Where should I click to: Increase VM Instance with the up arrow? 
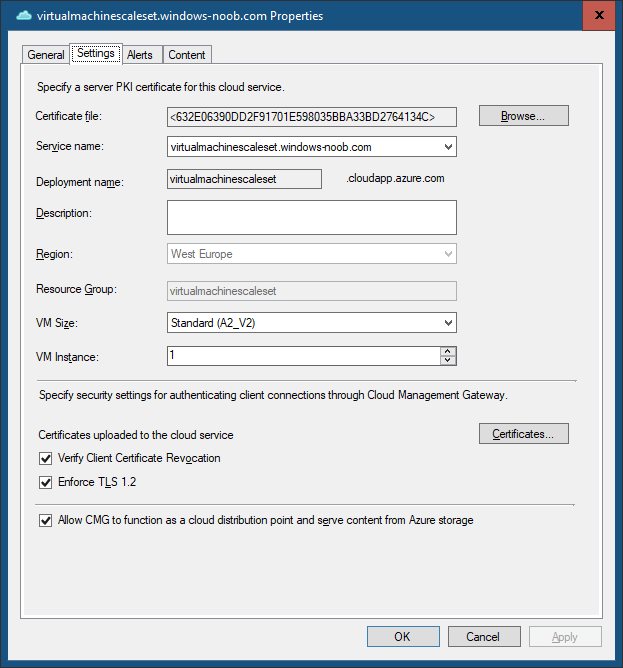click(447, 351)
